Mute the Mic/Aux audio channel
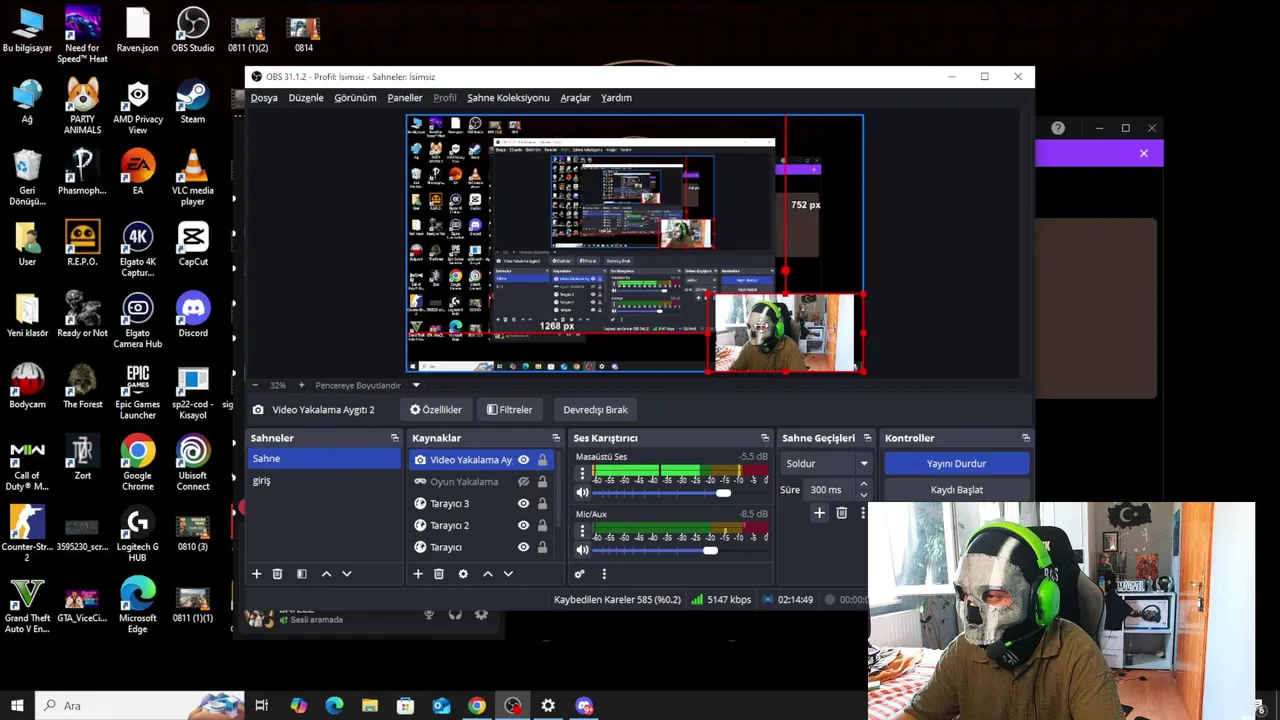1280x720 pixels. (x=582, y=550)
